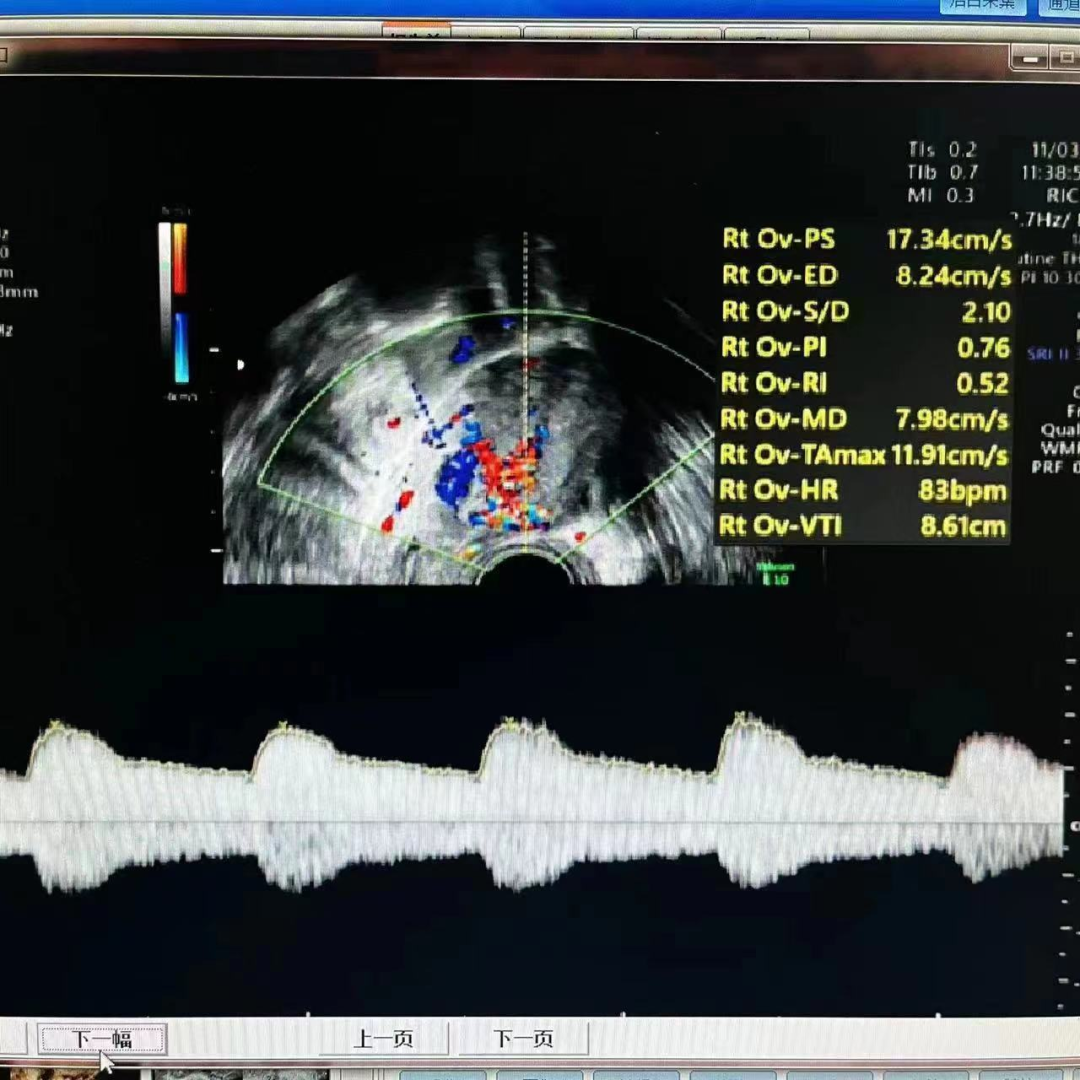Maximize the ultrasound viewer window

[1062, 59]
